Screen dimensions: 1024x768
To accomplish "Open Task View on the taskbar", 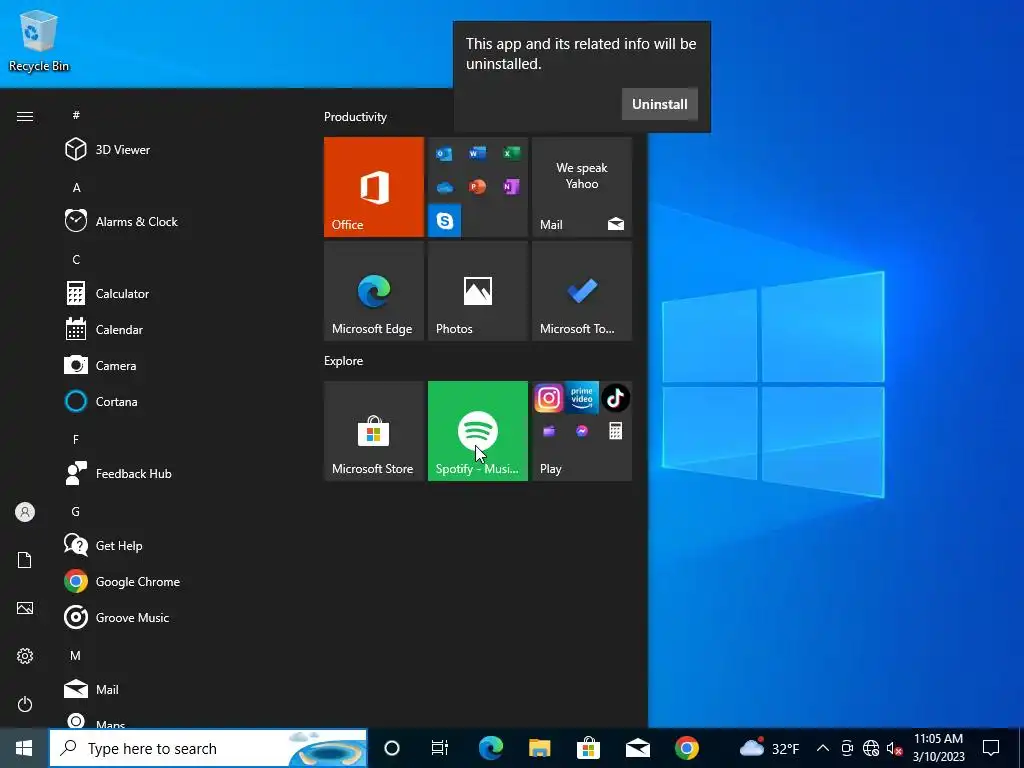I will point(440,748).
